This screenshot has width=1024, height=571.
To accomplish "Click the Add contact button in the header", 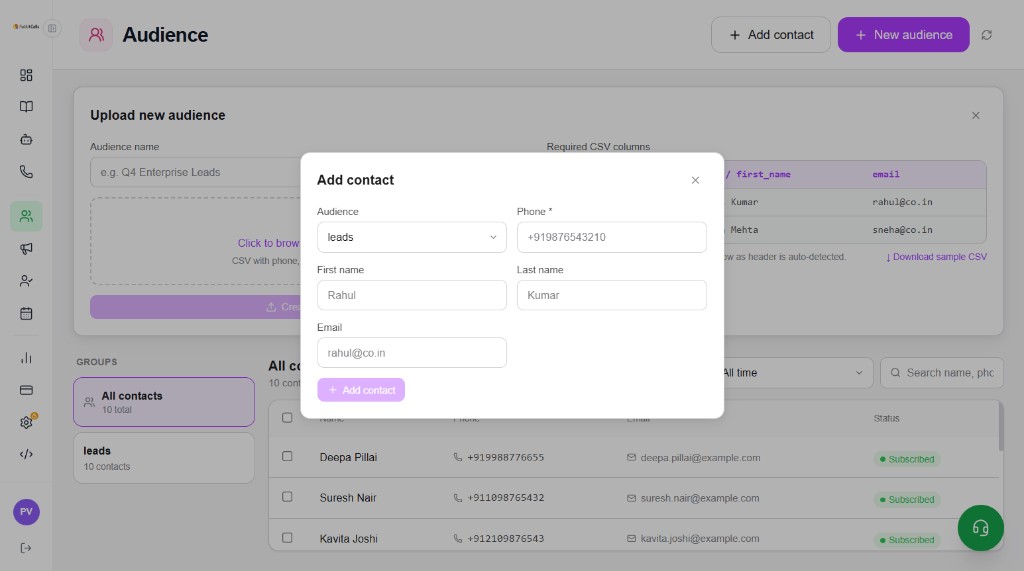I will [x=771, y=35].
